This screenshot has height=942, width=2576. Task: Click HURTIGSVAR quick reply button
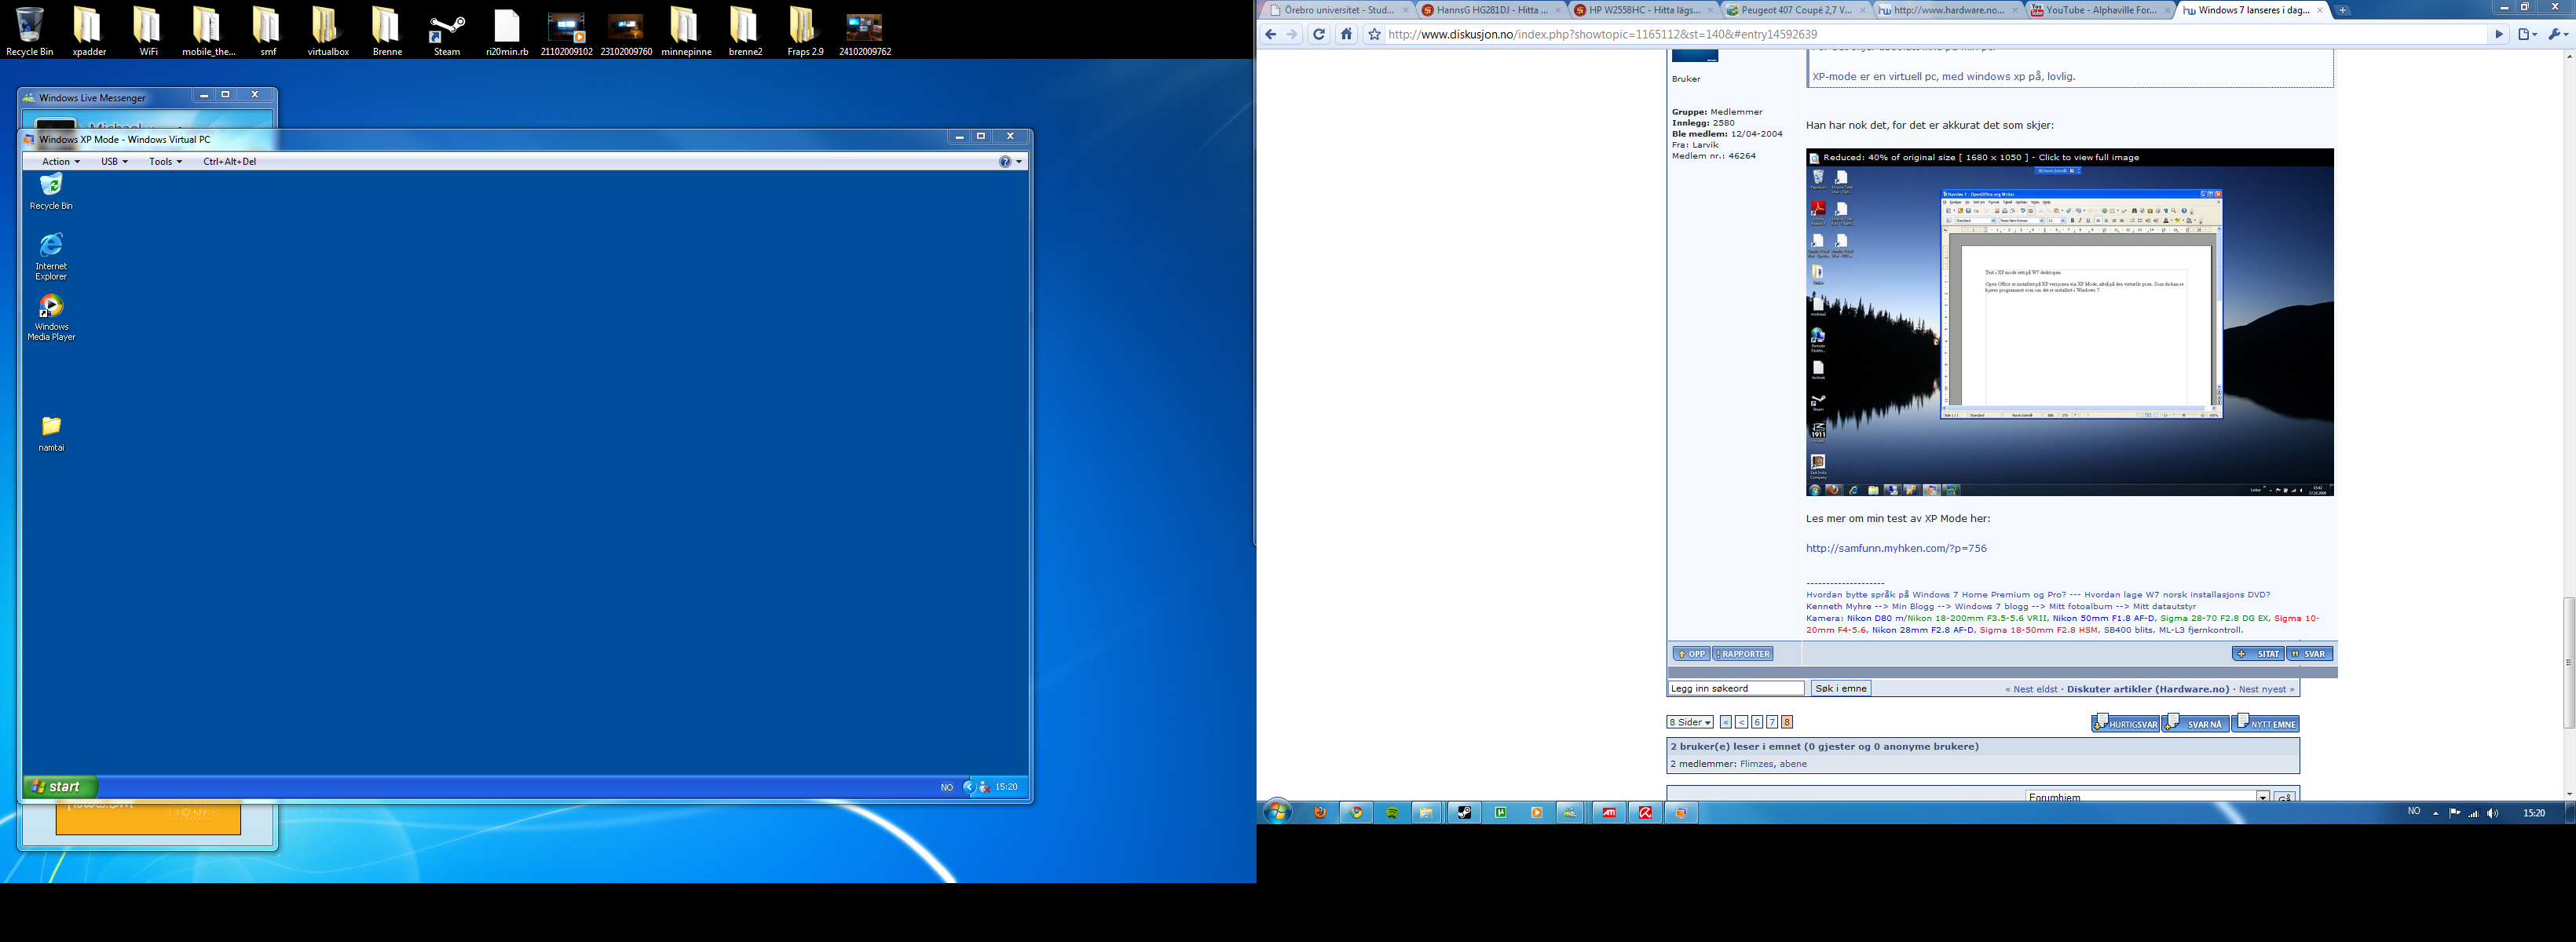[x=2125, y=723]
